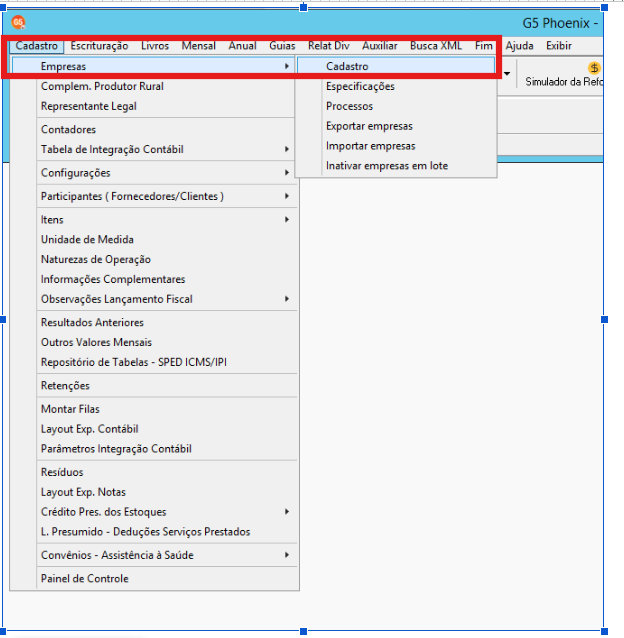Open the Livros menu
Screen dimensions: 624x638
[x=155, y=46]
